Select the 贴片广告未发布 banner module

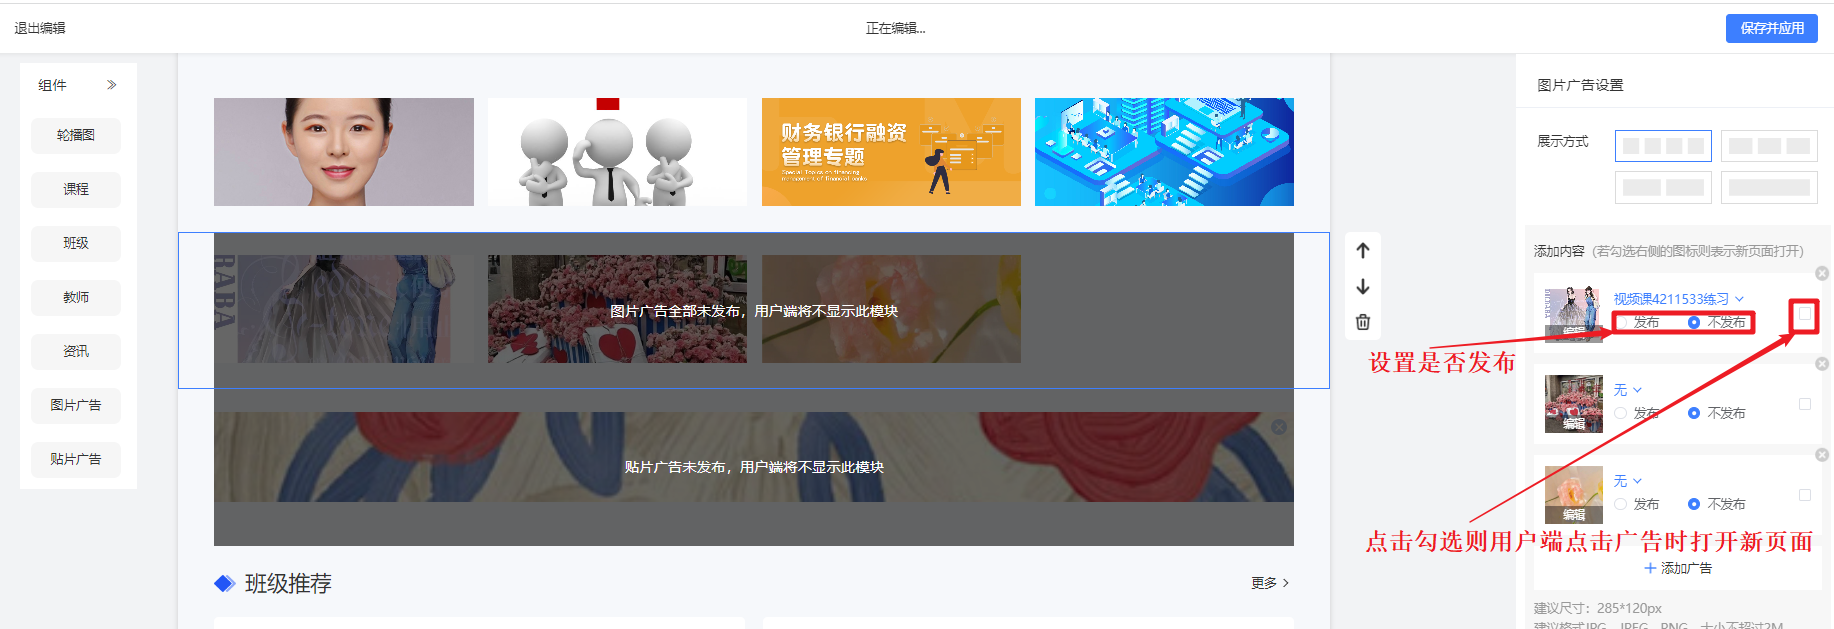point(754,467)
